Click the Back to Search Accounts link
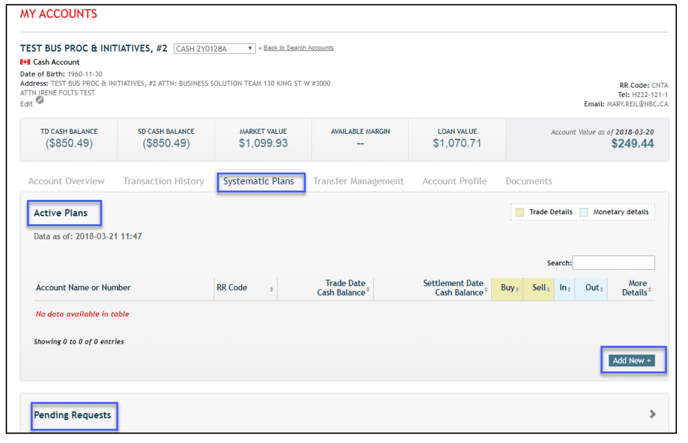The height and width of the screenshot is (443, 688). (x=298, y=48)
